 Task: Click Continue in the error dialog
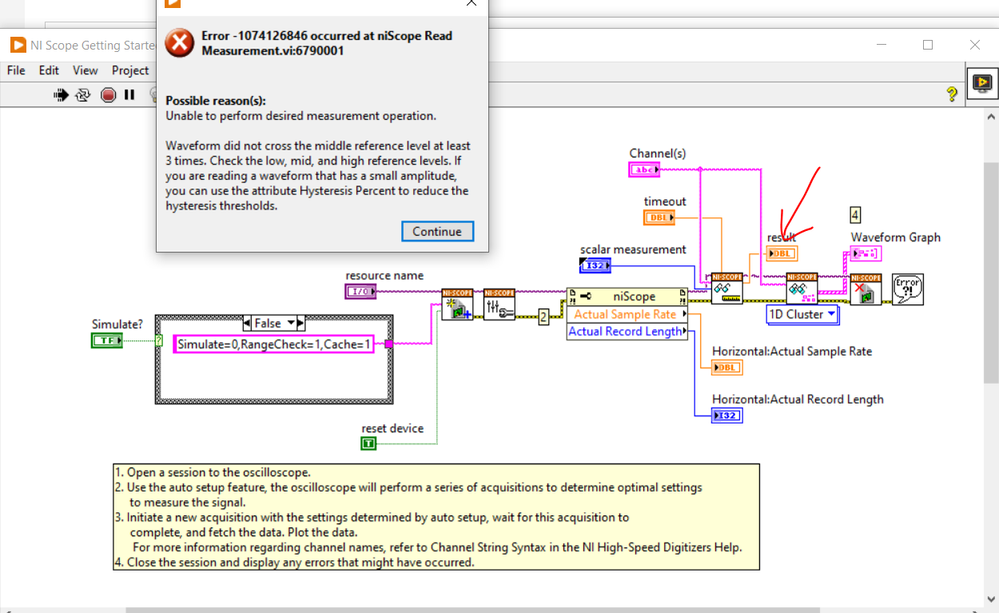point(437,231)
